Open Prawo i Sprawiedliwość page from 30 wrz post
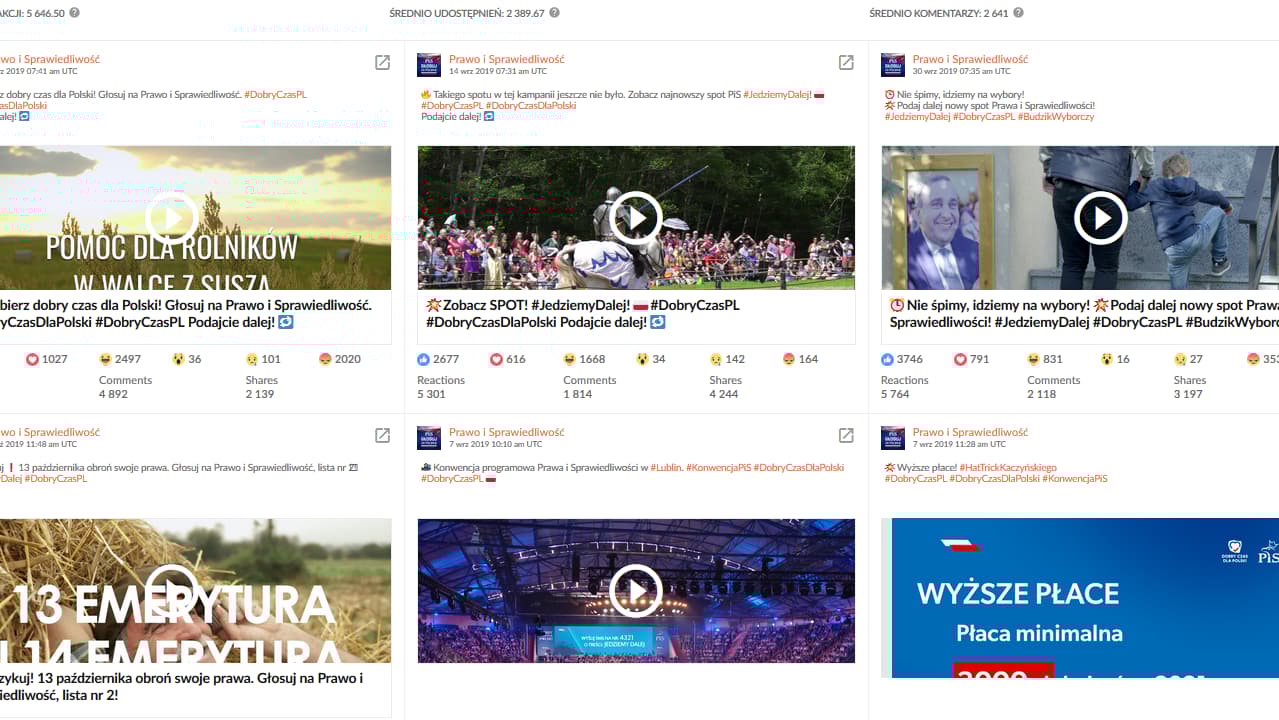1279x720 pixels. [x=971, y=59]
